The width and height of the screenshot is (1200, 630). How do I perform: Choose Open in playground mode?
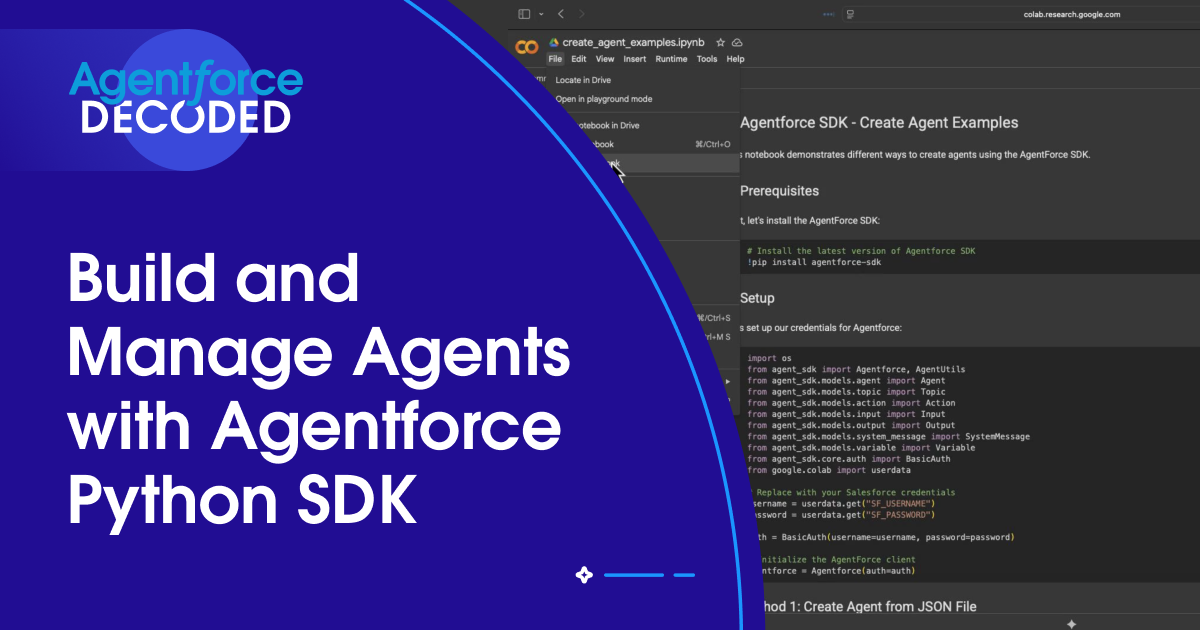[x=603, y=99]
